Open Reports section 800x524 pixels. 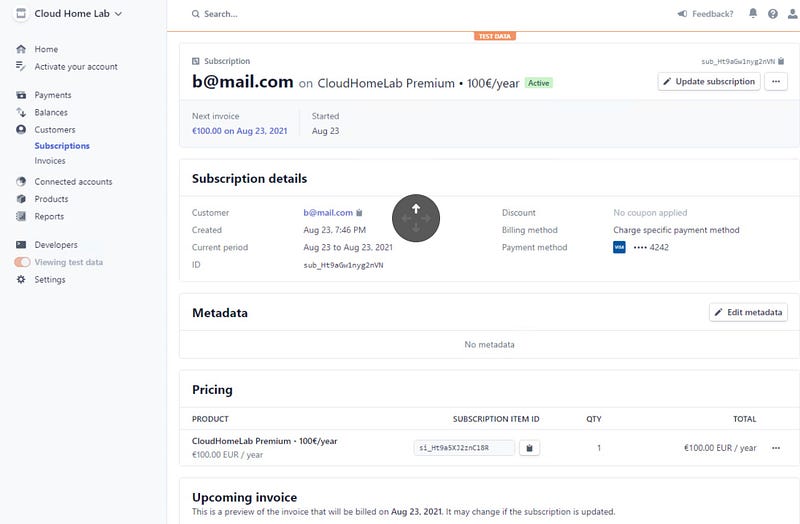click(49, 216)
